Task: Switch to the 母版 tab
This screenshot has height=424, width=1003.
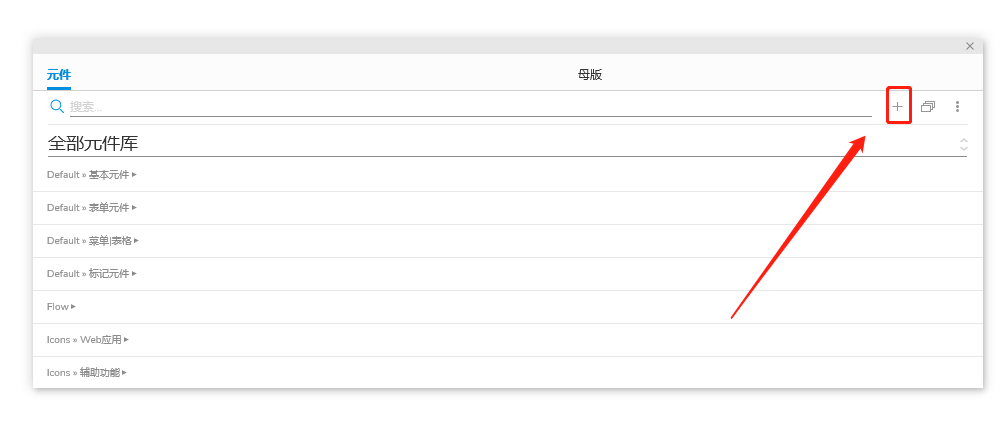Action: click(590, 75)
